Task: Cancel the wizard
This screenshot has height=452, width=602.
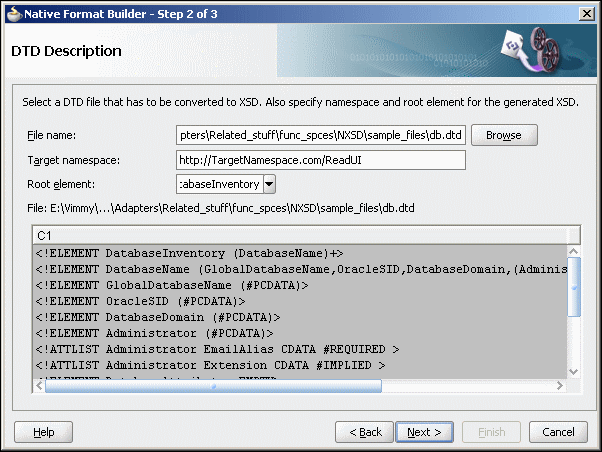Action: [558, 432]
